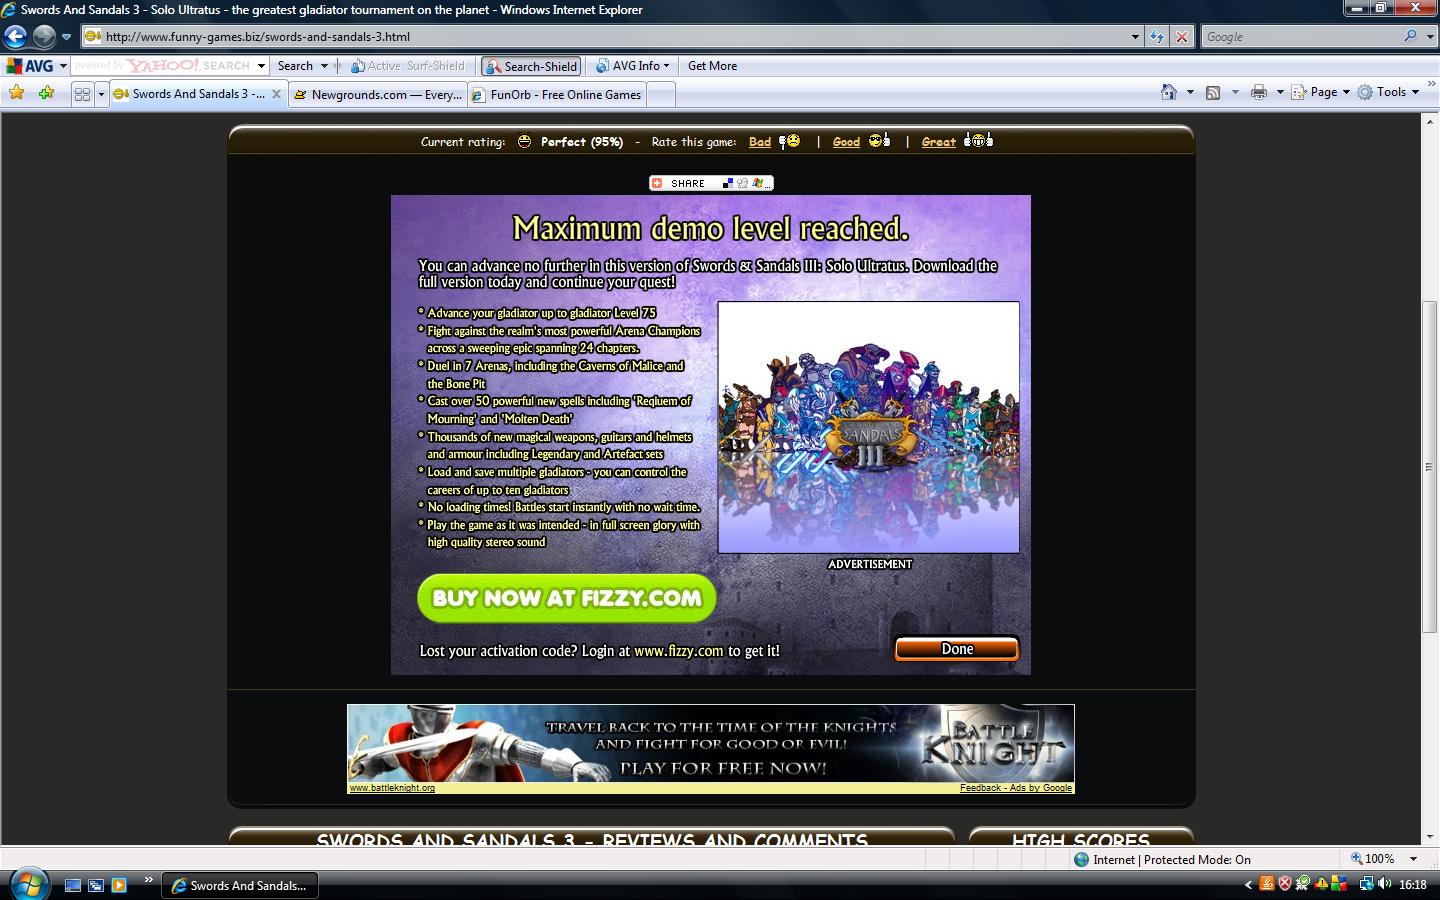Refresh the page with the Refresh icon

[x=1157, y=37]
